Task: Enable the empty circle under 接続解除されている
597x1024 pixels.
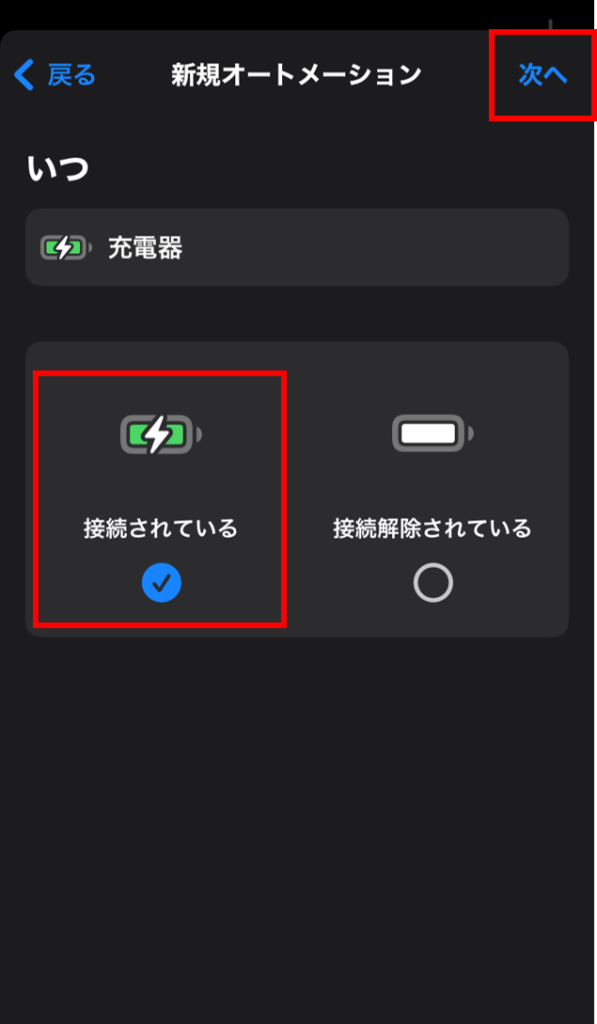Action: [x=433, y=583]
